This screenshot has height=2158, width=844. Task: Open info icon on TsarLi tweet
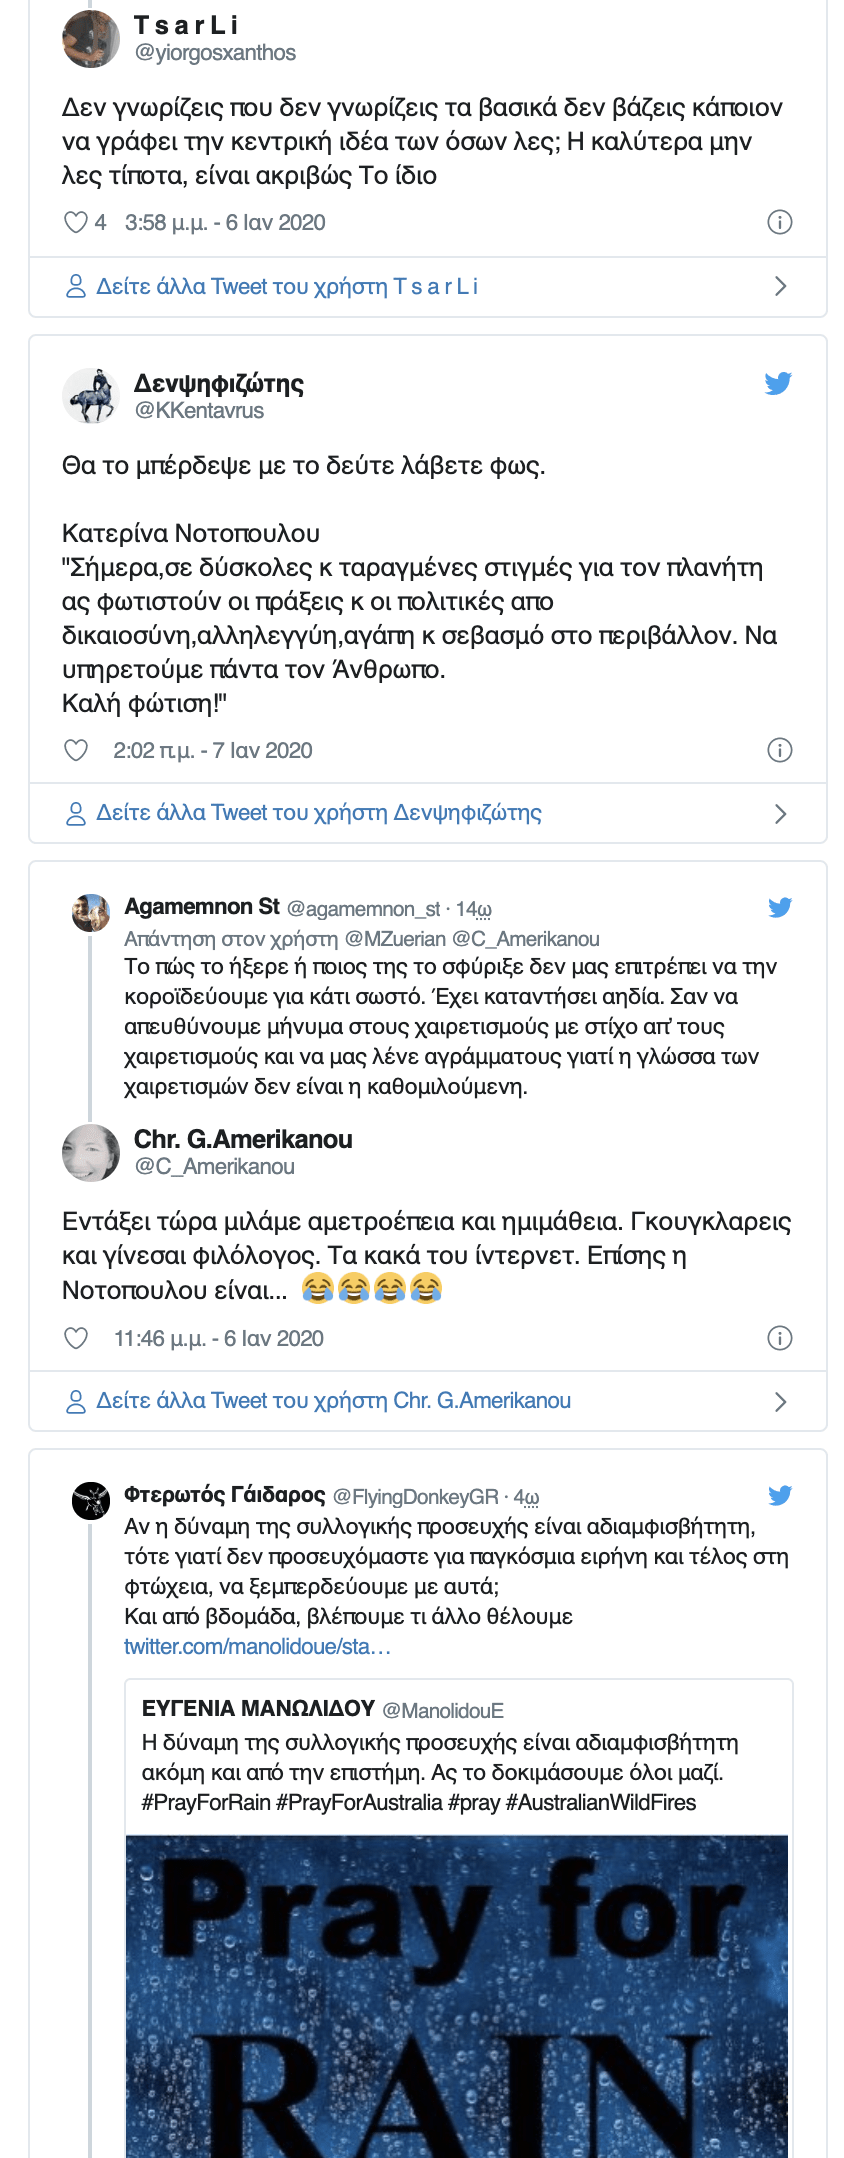(x=779, y=222)
